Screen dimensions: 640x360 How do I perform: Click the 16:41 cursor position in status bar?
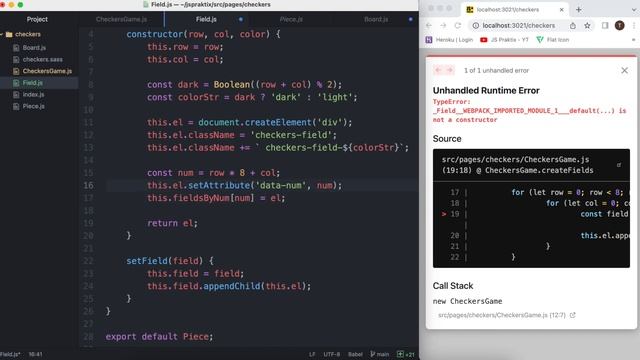point(36,354)
